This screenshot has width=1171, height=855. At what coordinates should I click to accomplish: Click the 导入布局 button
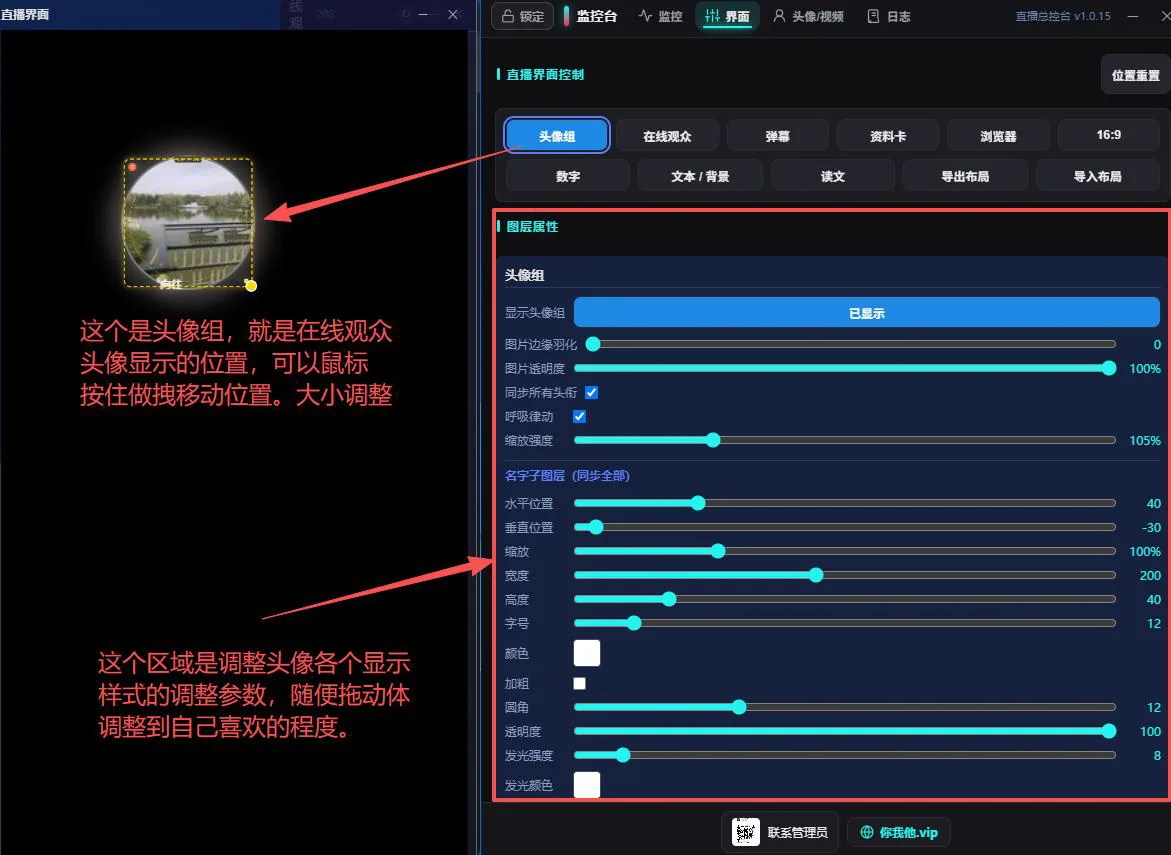point(1098,176)
